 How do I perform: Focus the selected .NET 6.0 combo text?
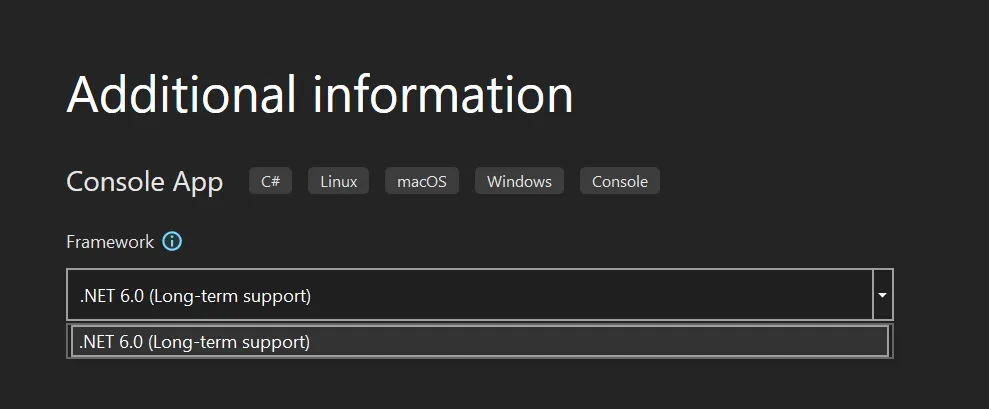[x=196, y=296]
